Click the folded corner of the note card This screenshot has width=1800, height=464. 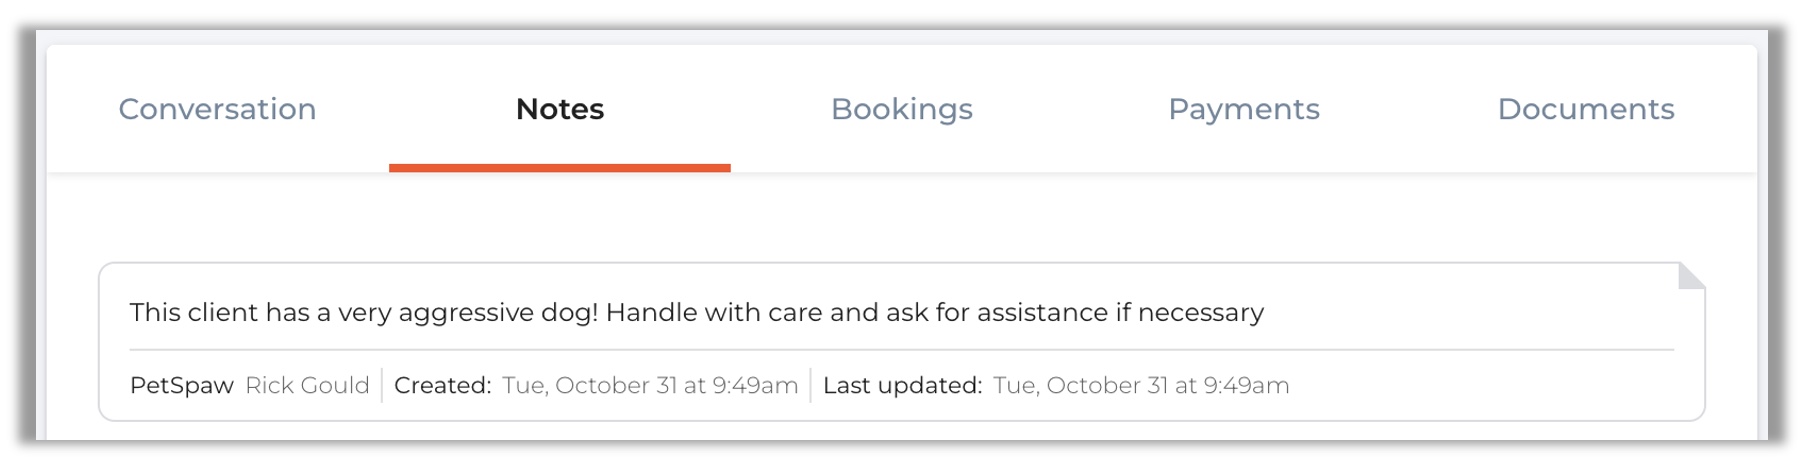(x=1690, y=277)
